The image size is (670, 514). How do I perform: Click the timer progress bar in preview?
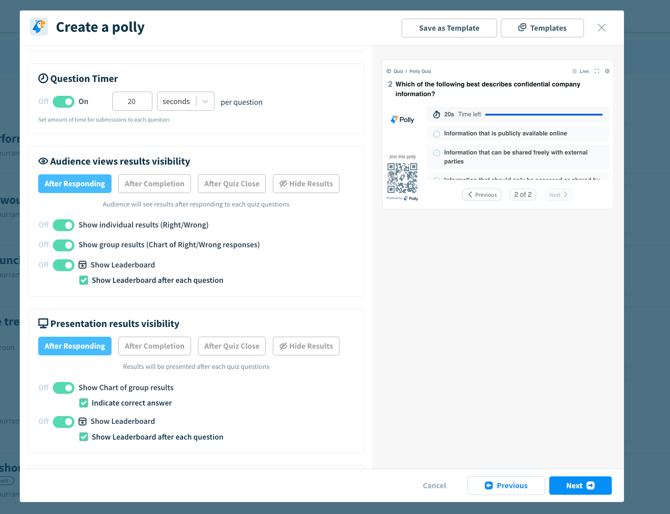543,115
